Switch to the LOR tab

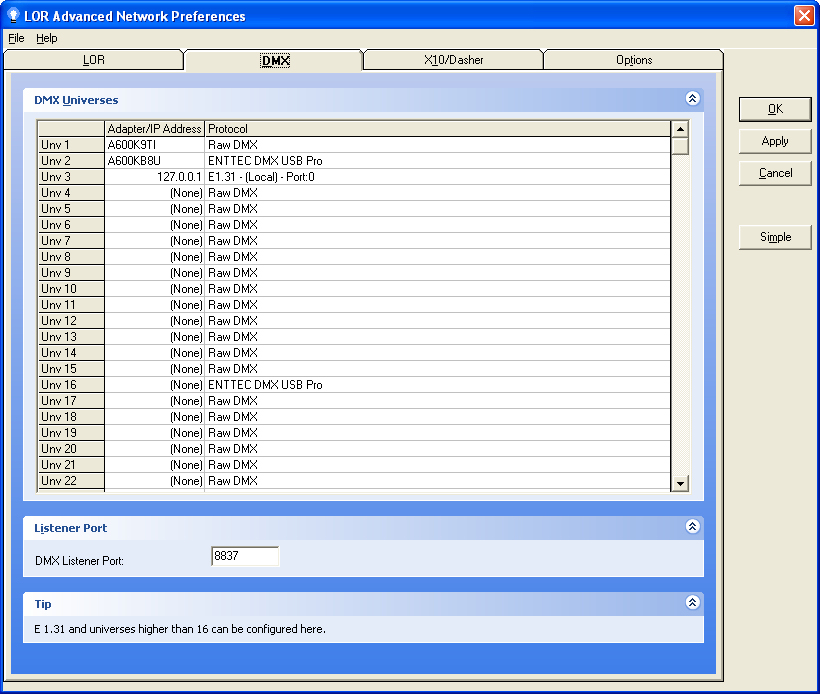pos(93,60)
